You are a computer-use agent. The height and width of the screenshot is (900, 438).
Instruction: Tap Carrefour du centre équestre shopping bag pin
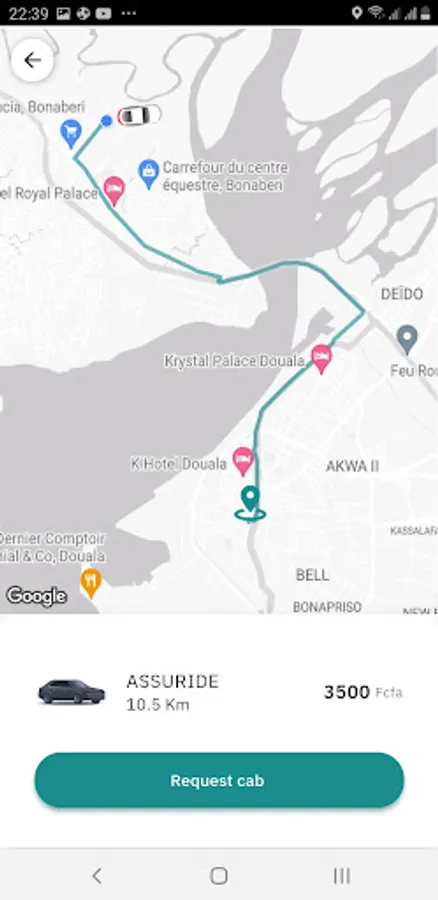point(149,174)
